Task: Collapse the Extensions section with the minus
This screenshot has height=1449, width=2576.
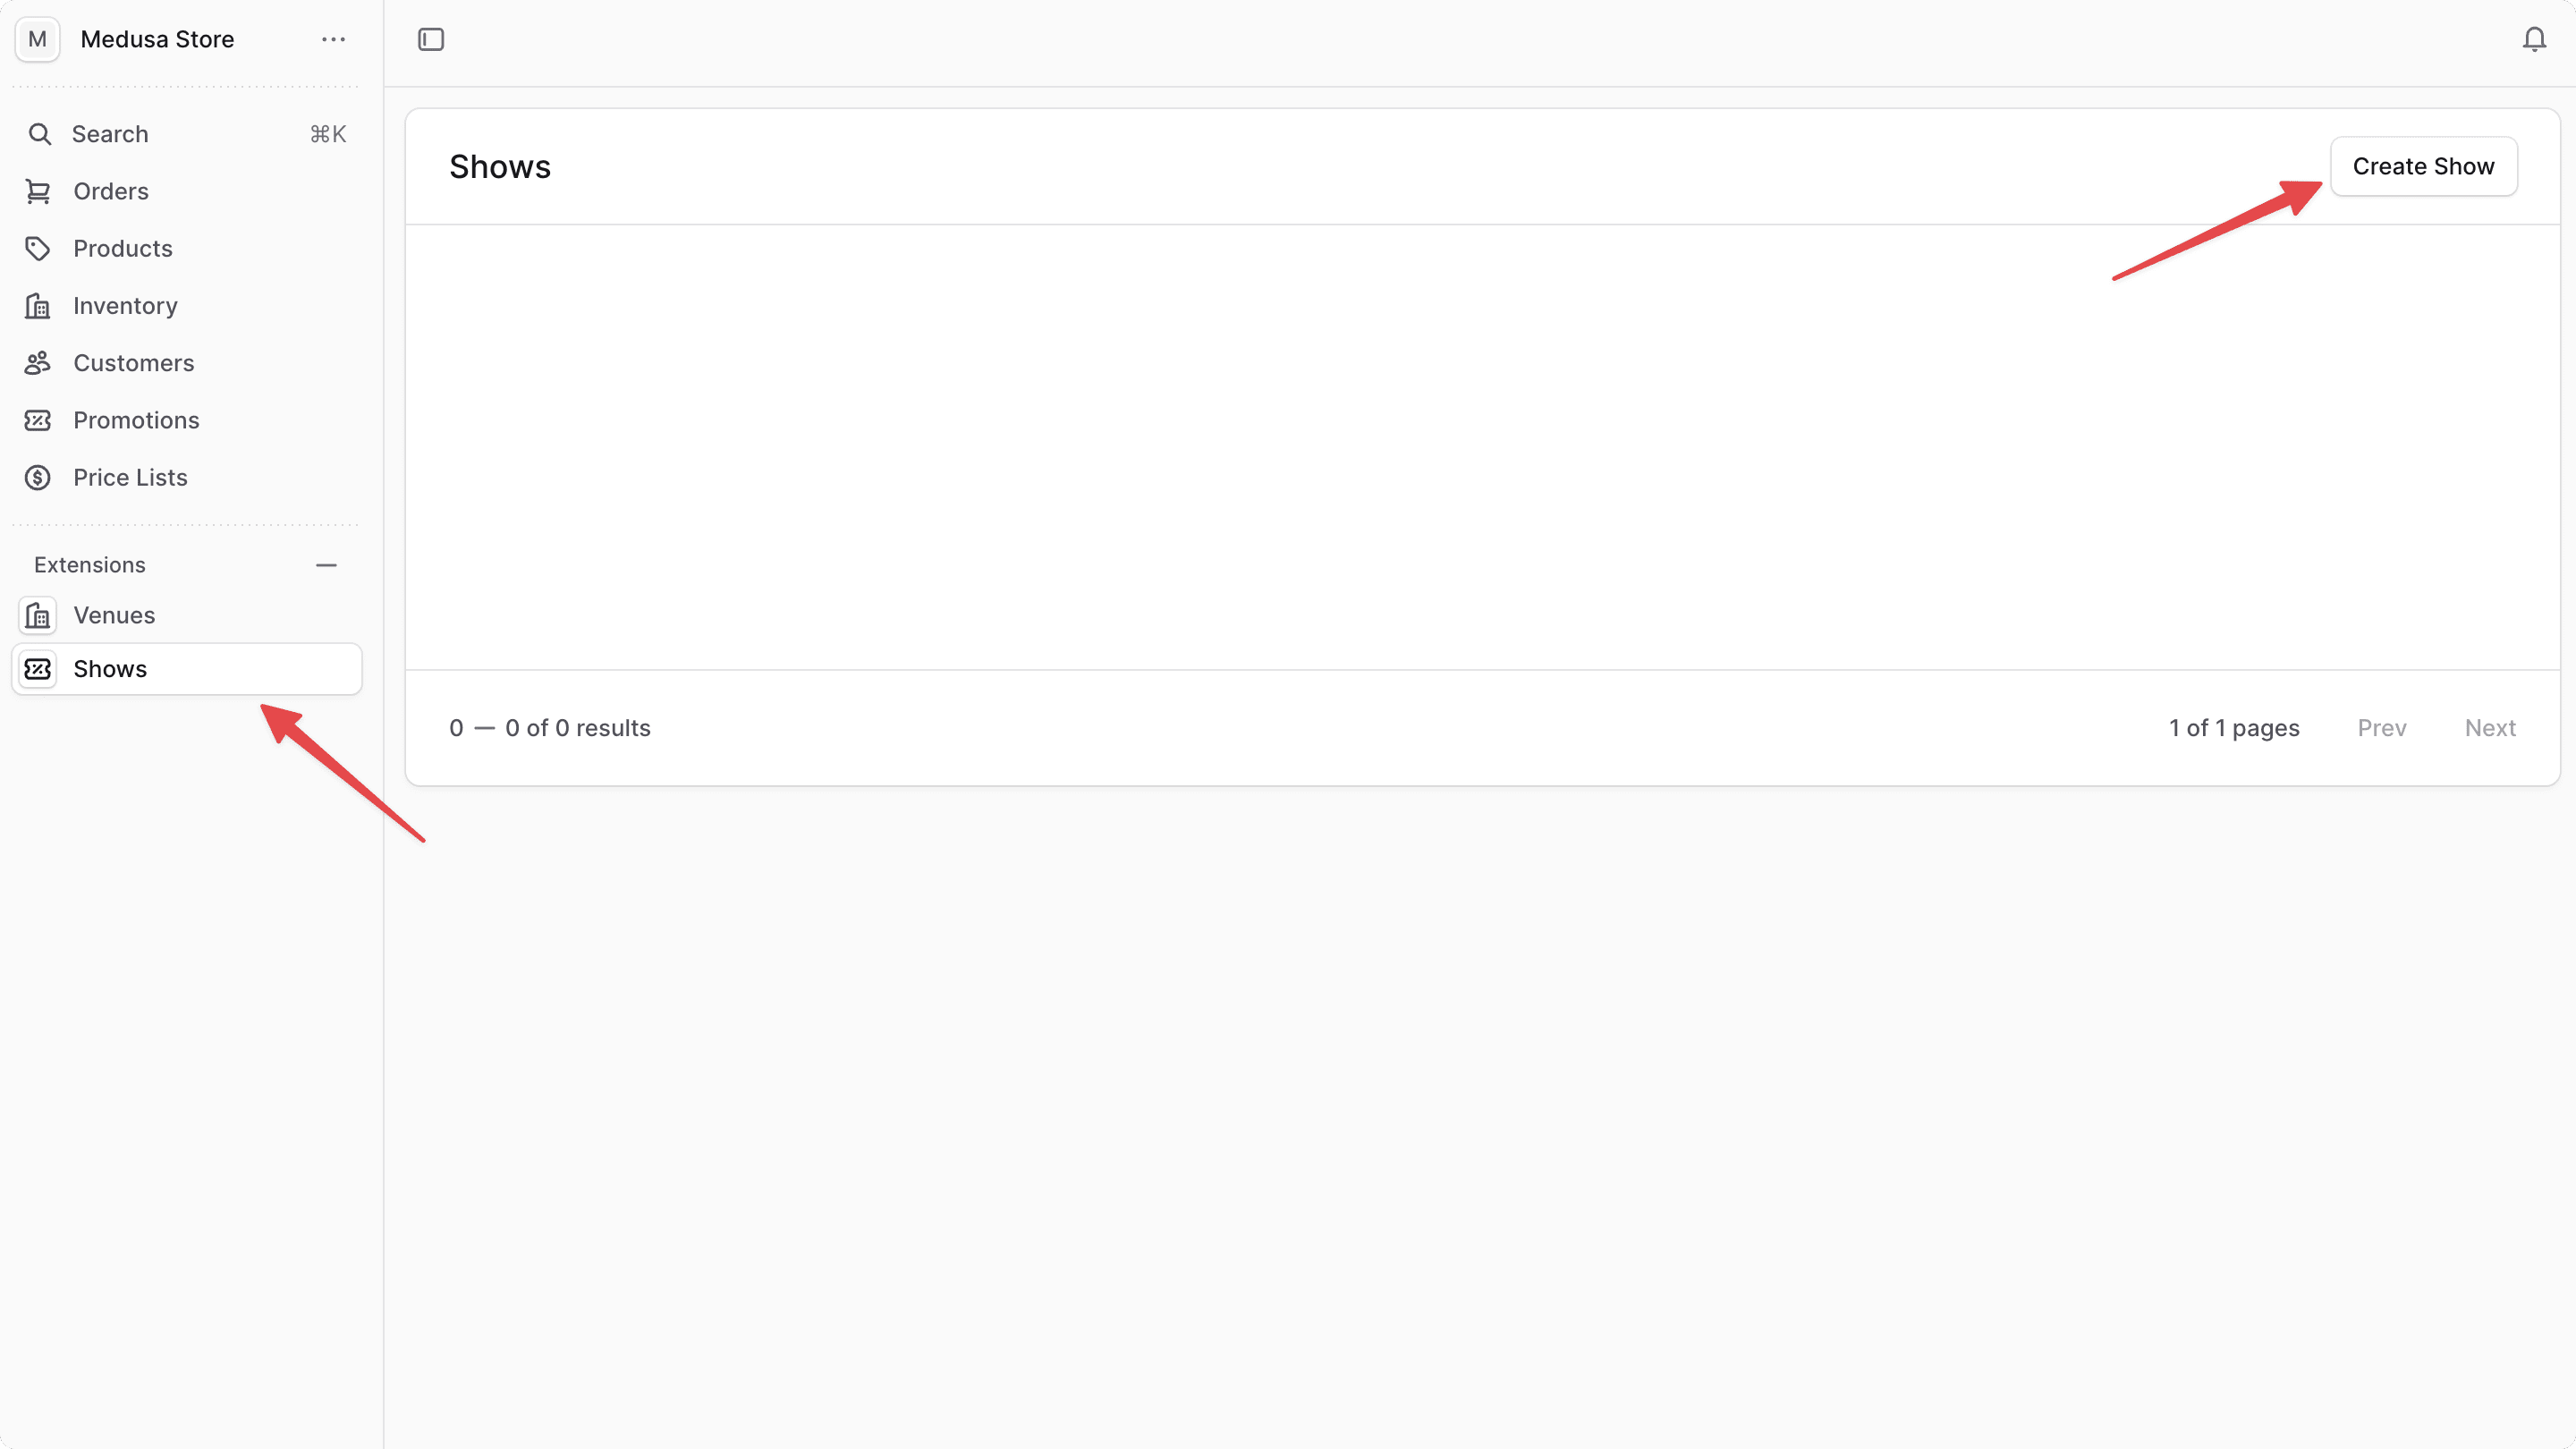Action: pos(326,565)
